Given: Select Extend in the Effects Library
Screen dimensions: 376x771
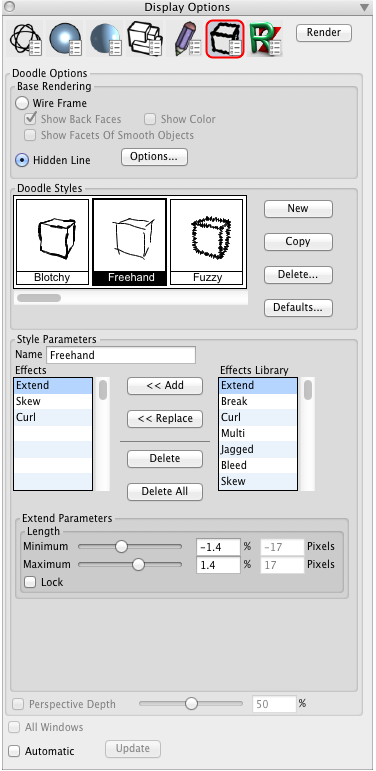Looking at the screenshot, I should coord(258,386).
